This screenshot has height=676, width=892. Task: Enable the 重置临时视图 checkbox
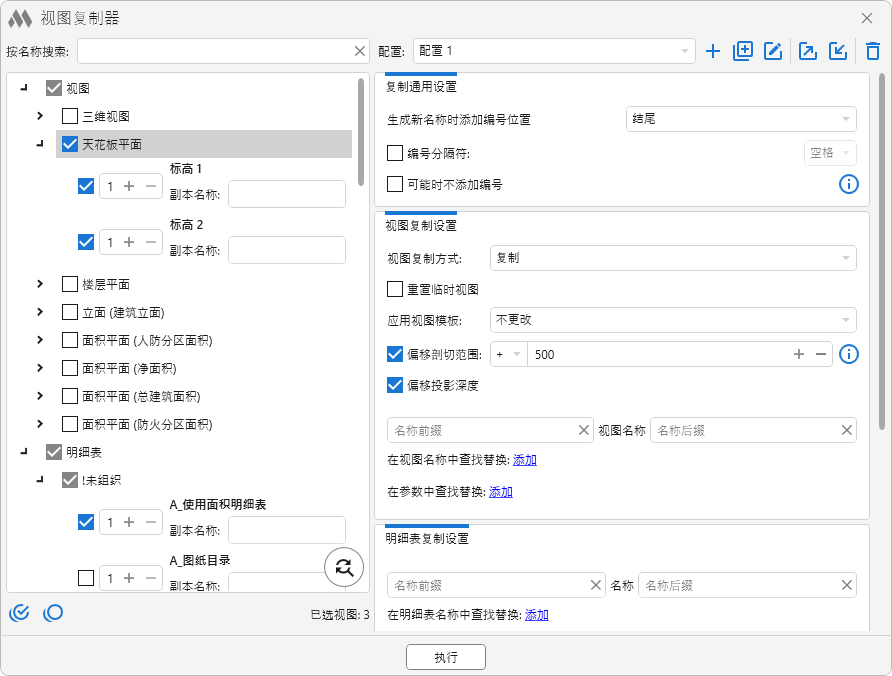click(x=395, y=289)
